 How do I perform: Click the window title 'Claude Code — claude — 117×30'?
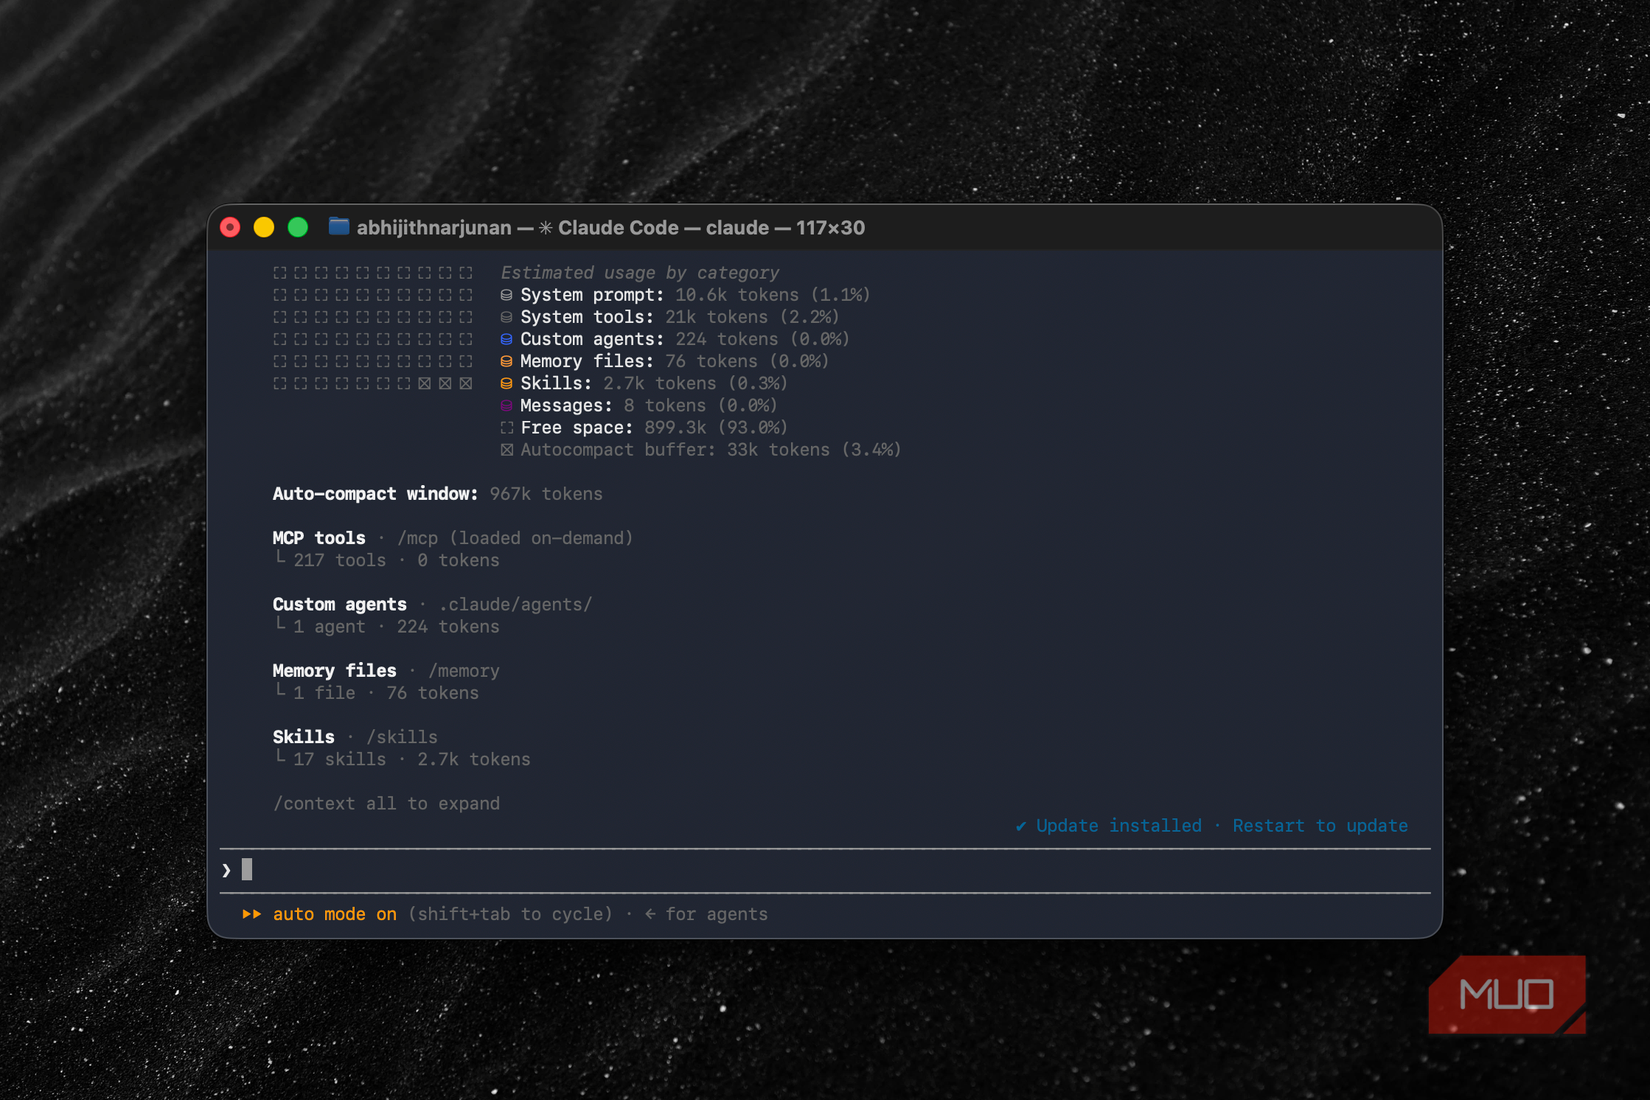tap(712, 228)
